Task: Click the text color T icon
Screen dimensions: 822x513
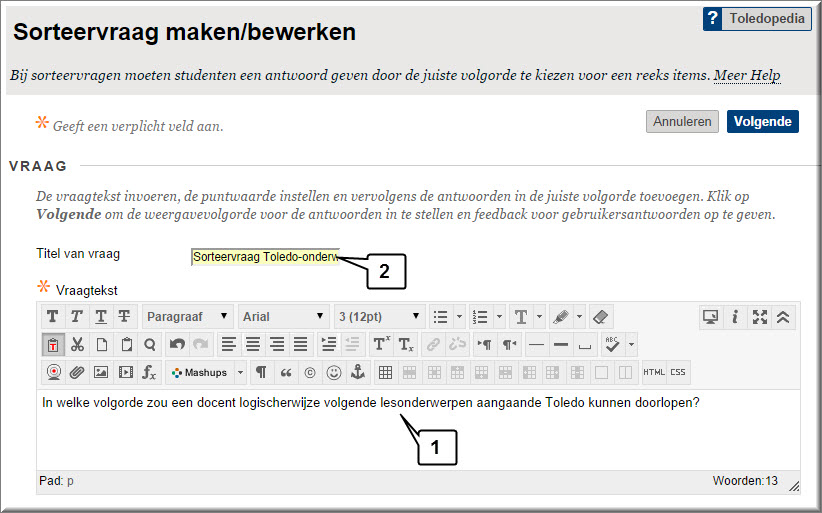Action: pyautogui.click(x=521, y=316)
